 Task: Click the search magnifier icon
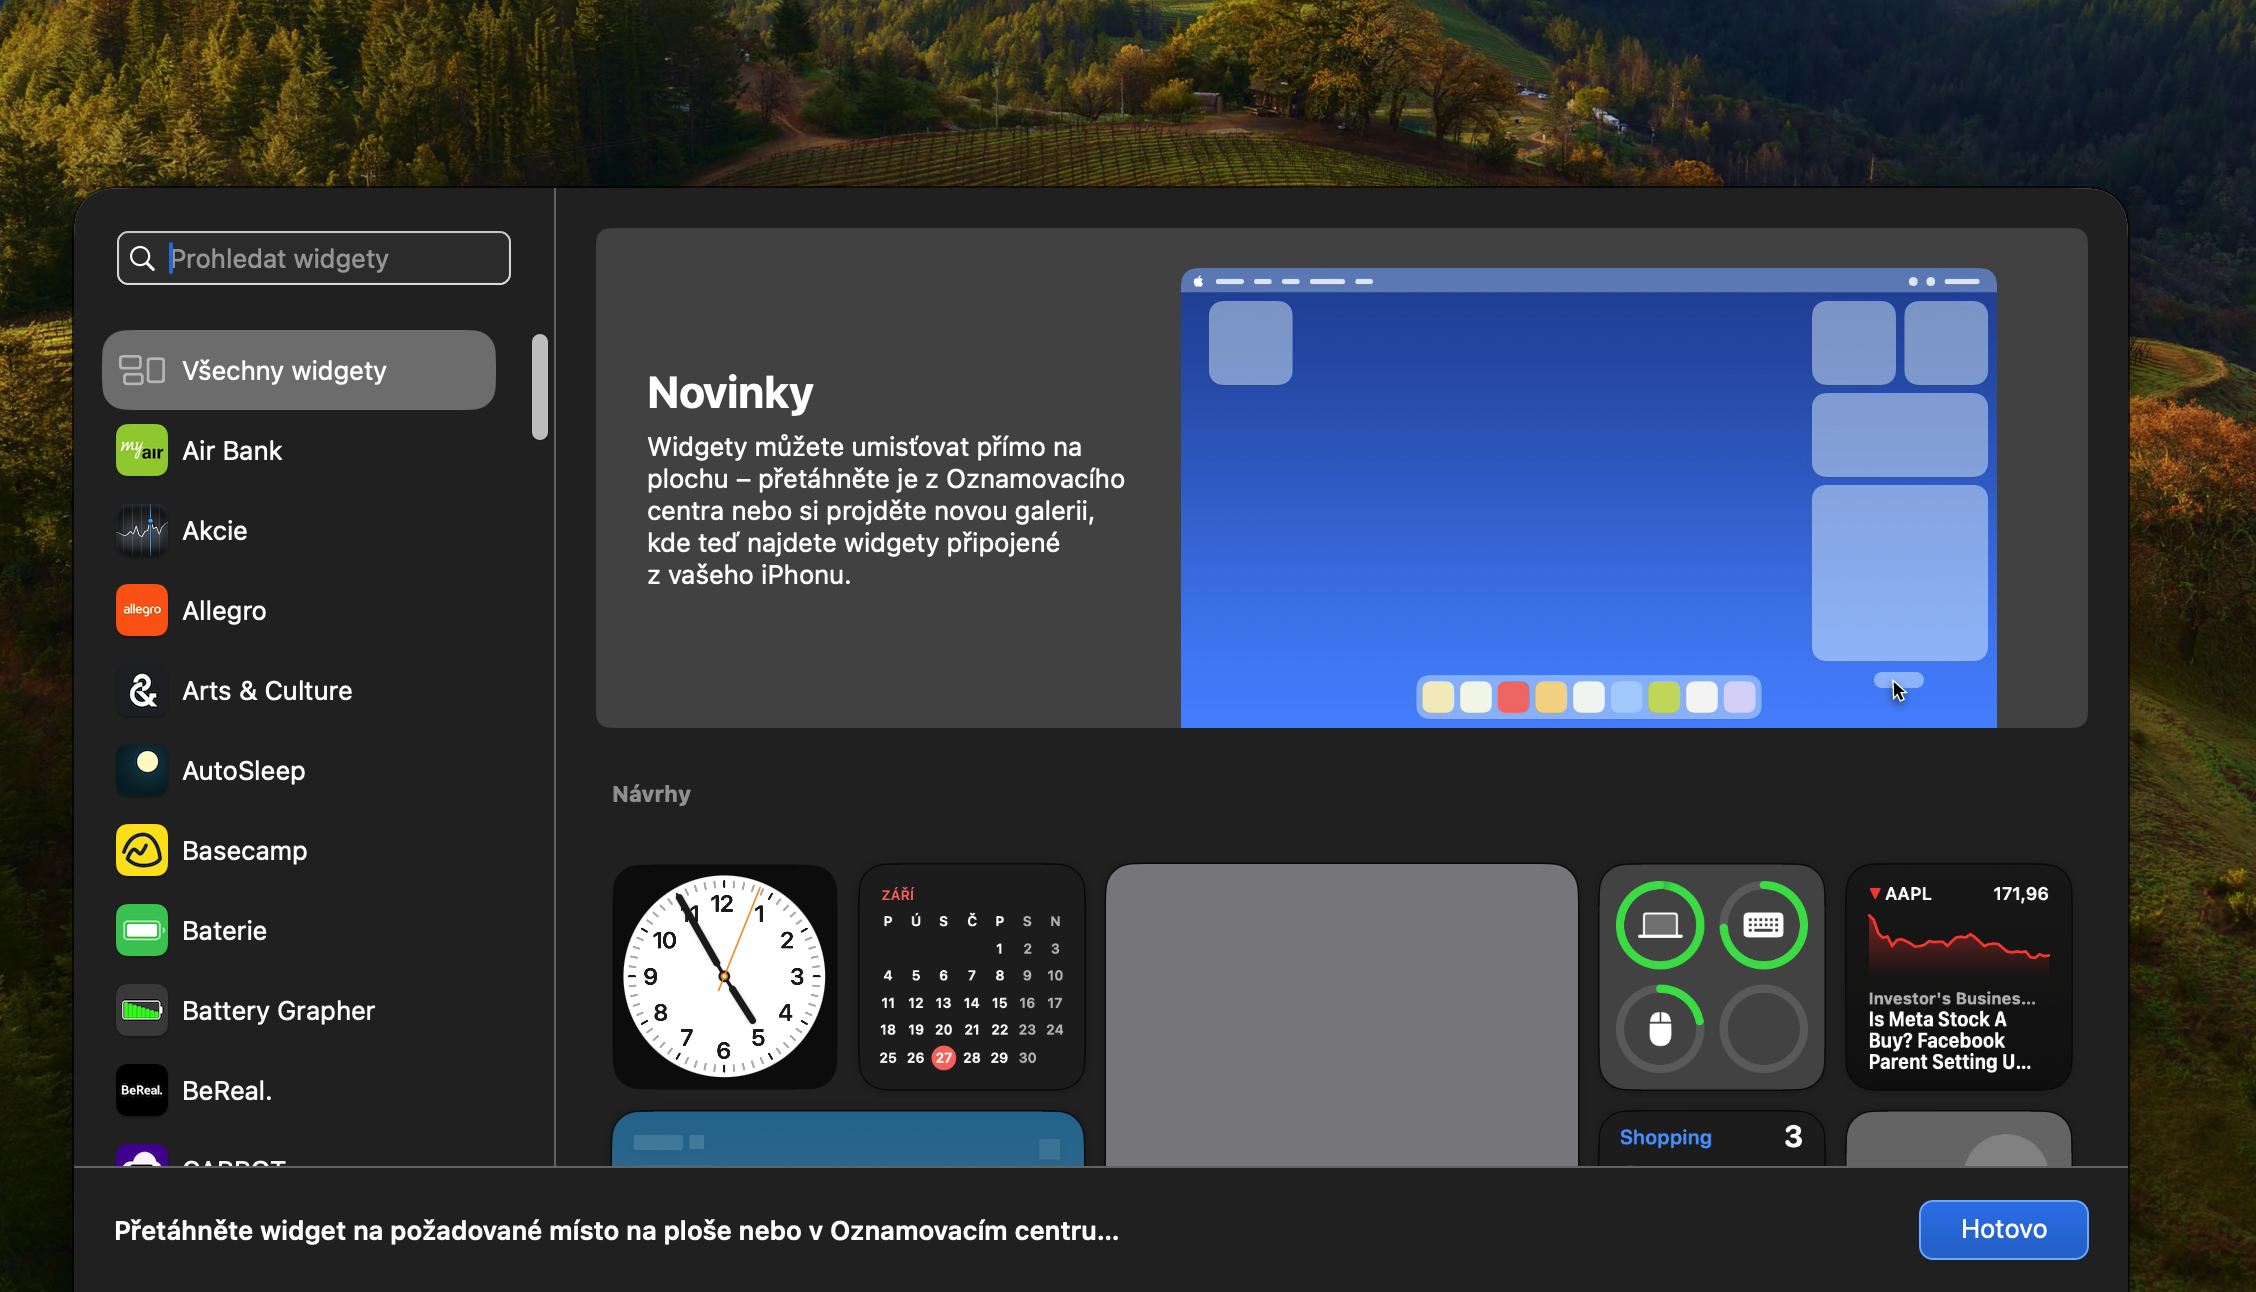(143, 259)
